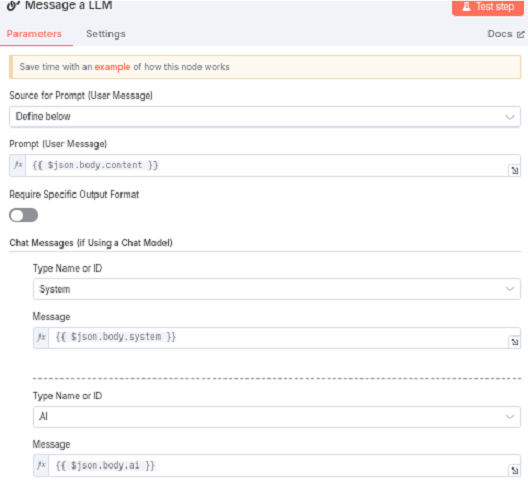This screenshot has height=485, width=528.
Task: Open the System type dropdown
Action: pos(277,289)
